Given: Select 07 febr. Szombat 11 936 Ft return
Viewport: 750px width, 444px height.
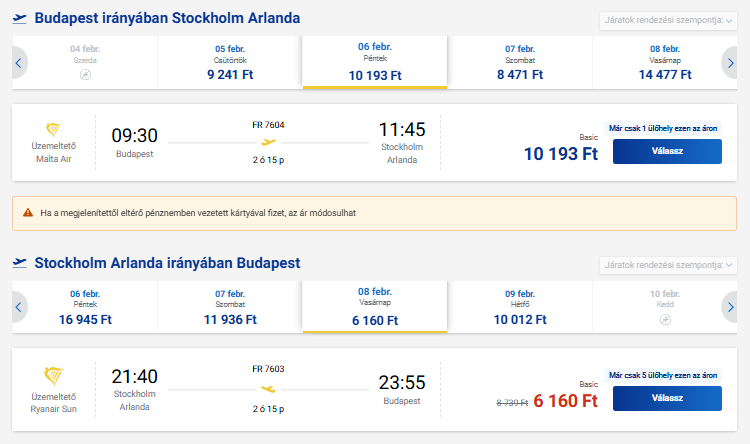Looking at the screenshot, I should tap(230, 307).
